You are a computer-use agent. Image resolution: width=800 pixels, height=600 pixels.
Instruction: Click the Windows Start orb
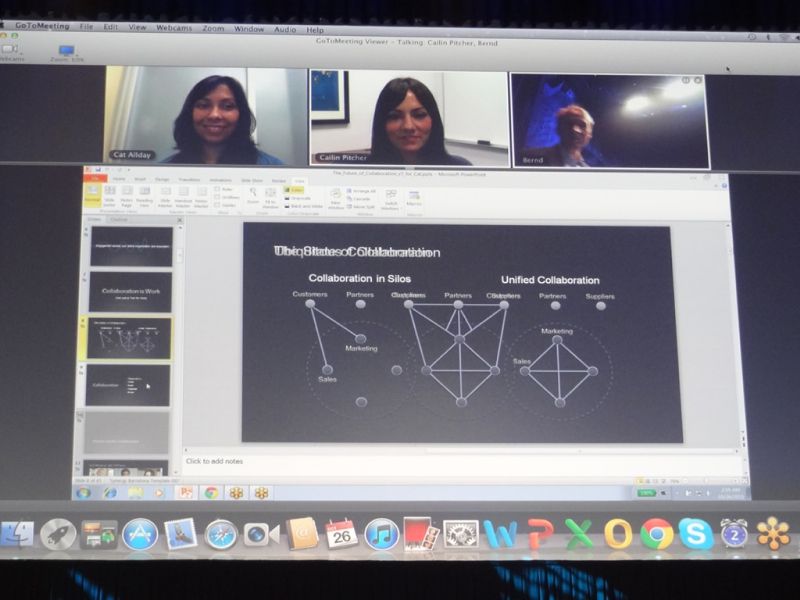click(83, 493)
